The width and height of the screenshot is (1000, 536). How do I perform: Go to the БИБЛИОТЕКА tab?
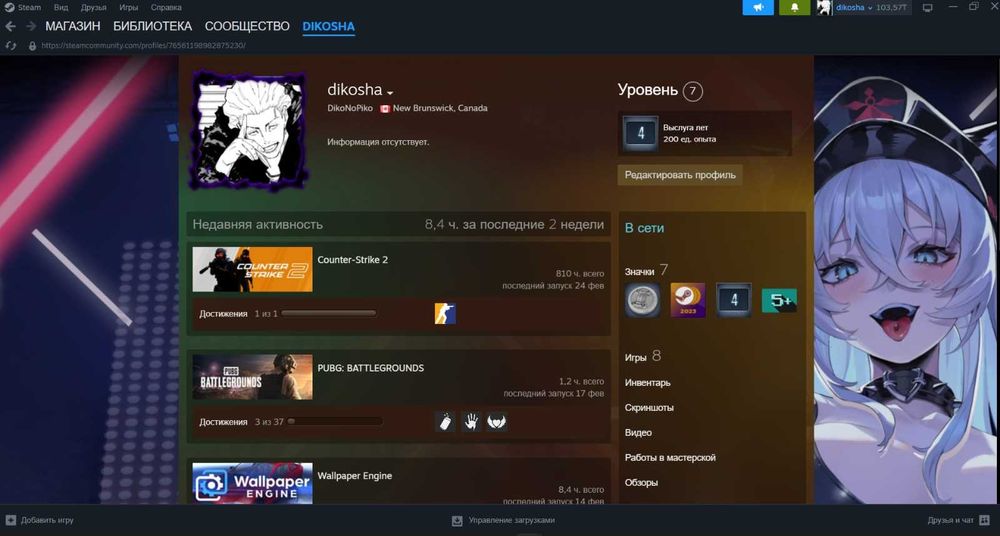point(152,27)
